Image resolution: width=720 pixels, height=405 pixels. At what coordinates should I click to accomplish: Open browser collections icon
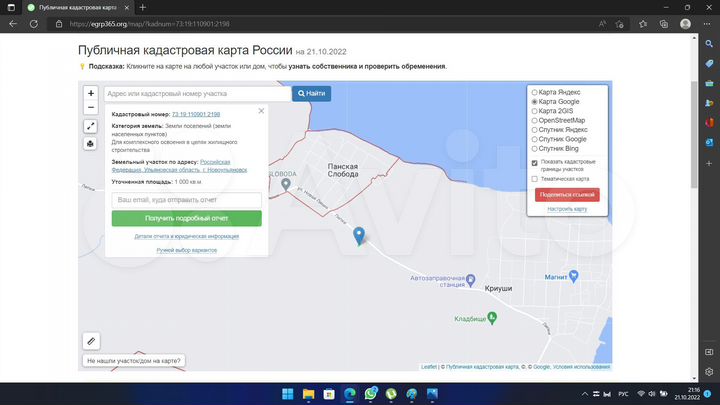tap(664, 24)
